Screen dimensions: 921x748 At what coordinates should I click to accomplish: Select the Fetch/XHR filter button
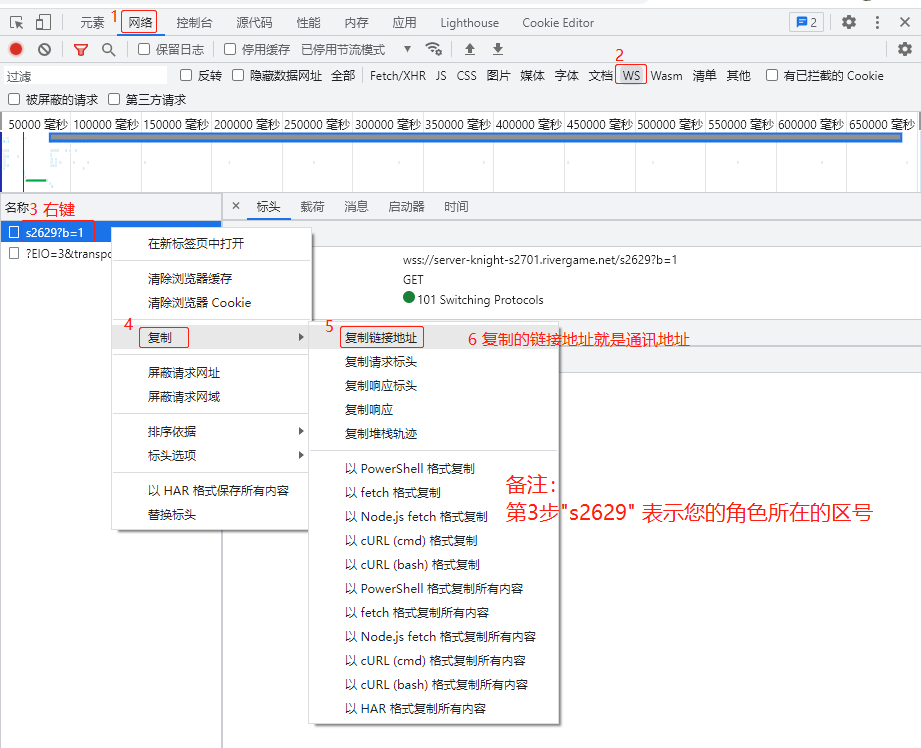tap(397, 75)
